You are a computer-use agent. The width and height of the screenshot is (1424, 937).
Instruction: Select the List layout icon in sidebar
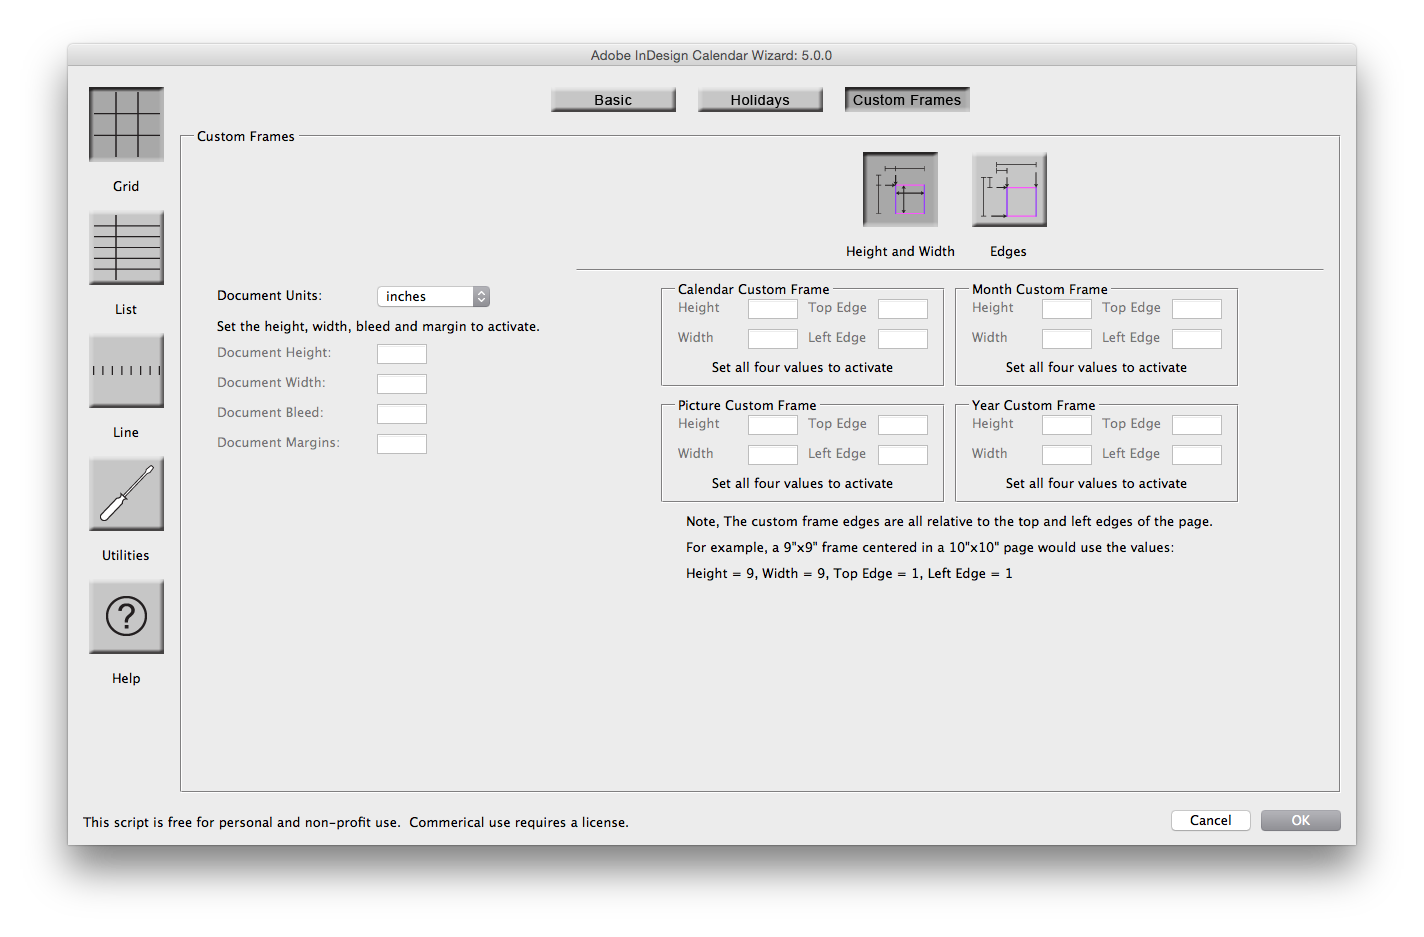[x=126, y=247]
